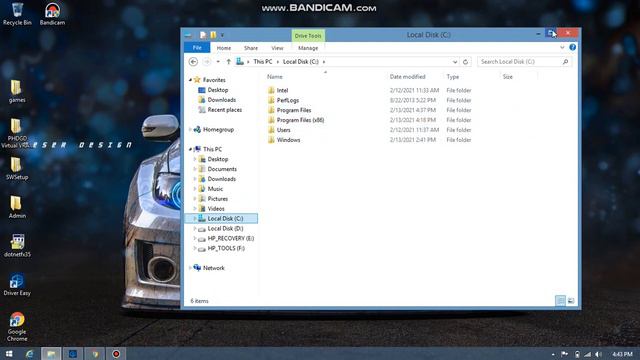Select the dotnetfx35 desktop icon

coord(17,245)
